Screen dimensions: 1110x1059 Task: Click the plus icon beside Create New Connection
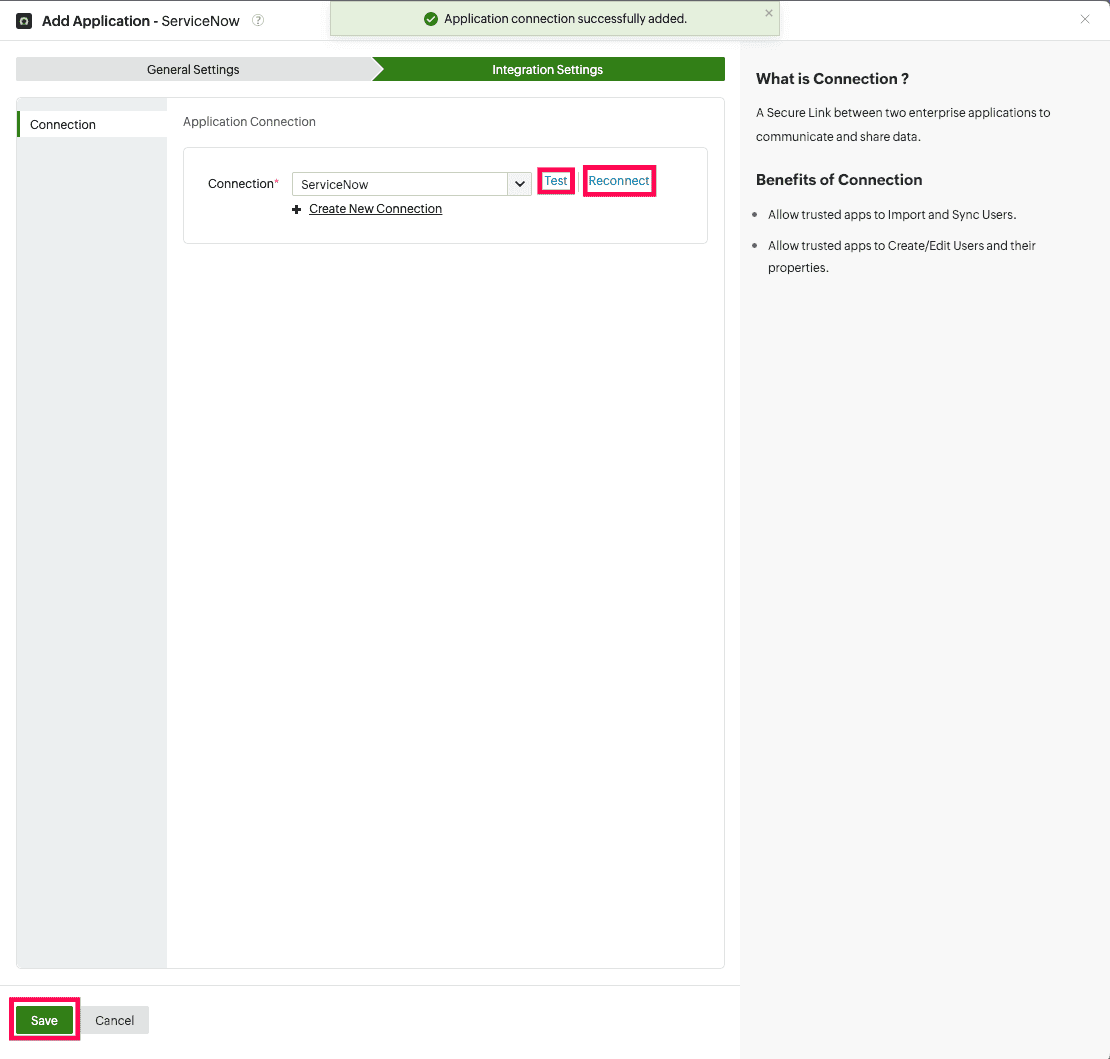(297, 210)
